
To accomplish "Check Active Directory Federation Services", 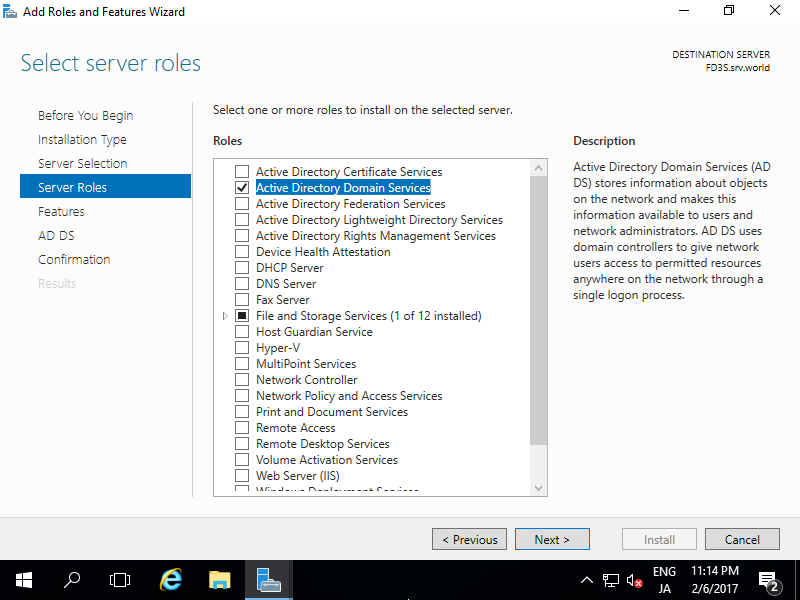I will pyautogui.click(x=242, y=204).
